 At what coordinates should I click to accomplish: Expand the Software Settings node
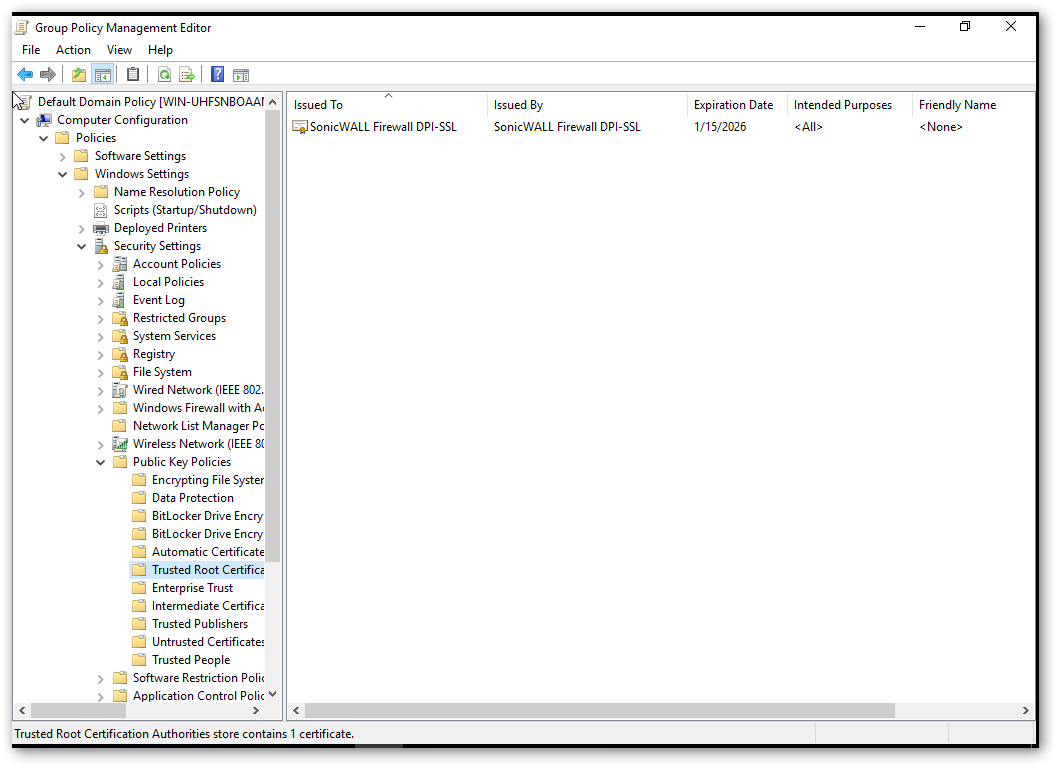(63, 156)
